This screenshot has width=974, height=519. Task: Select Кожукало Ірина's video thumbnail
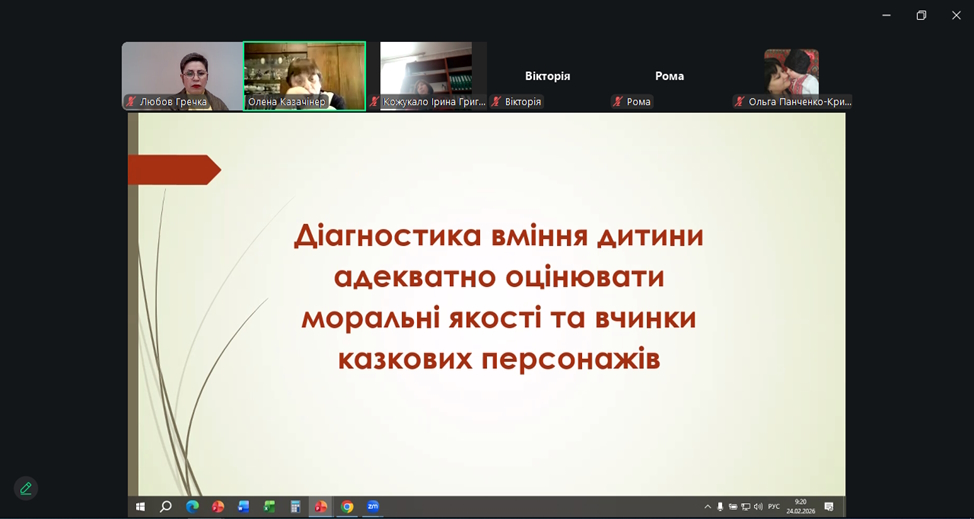[426, 75]
